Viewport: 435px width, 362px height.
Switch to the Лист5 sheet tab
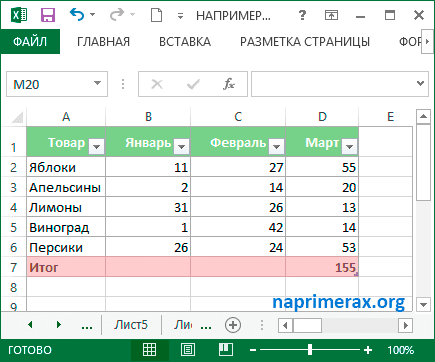point(131,324)
